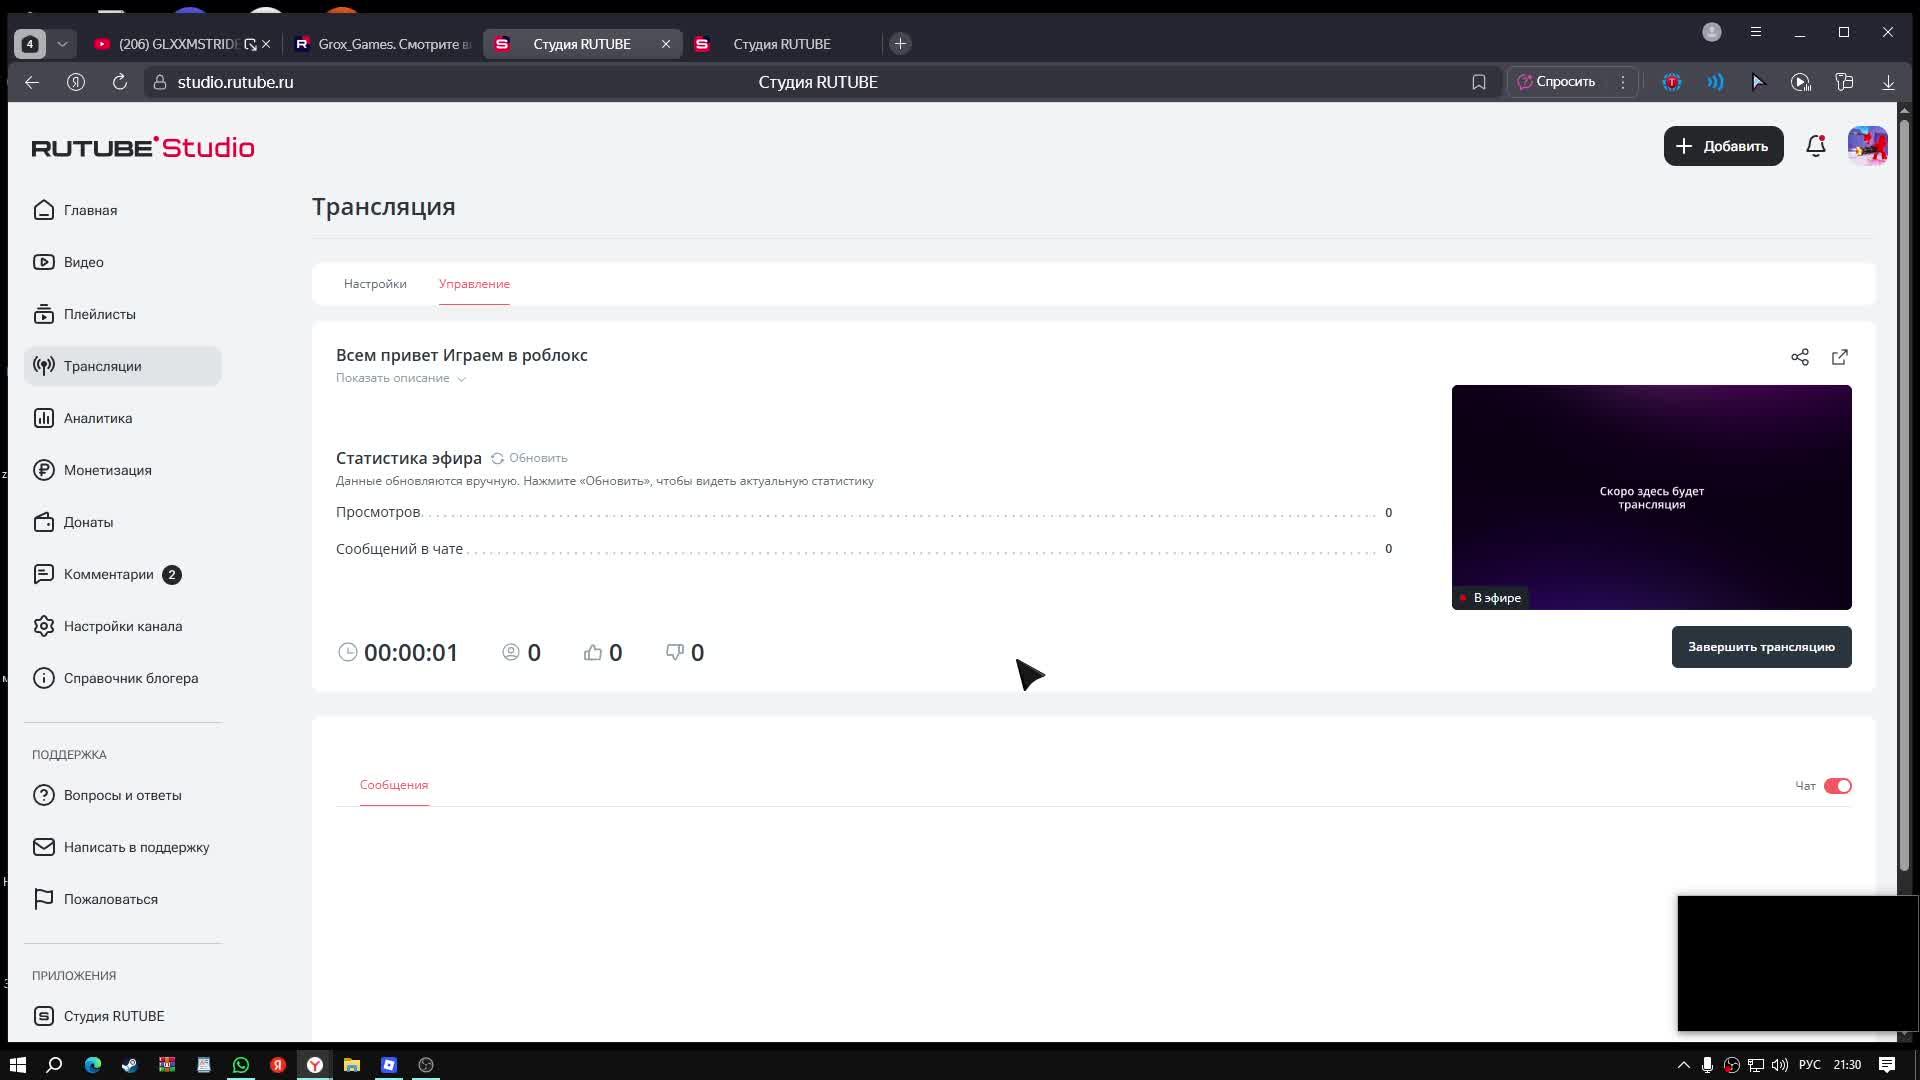The width and height of the screenshot is (1920, 1080).
Task: Click Обновить to refresh statistics
Action: (x=529, y=458)
